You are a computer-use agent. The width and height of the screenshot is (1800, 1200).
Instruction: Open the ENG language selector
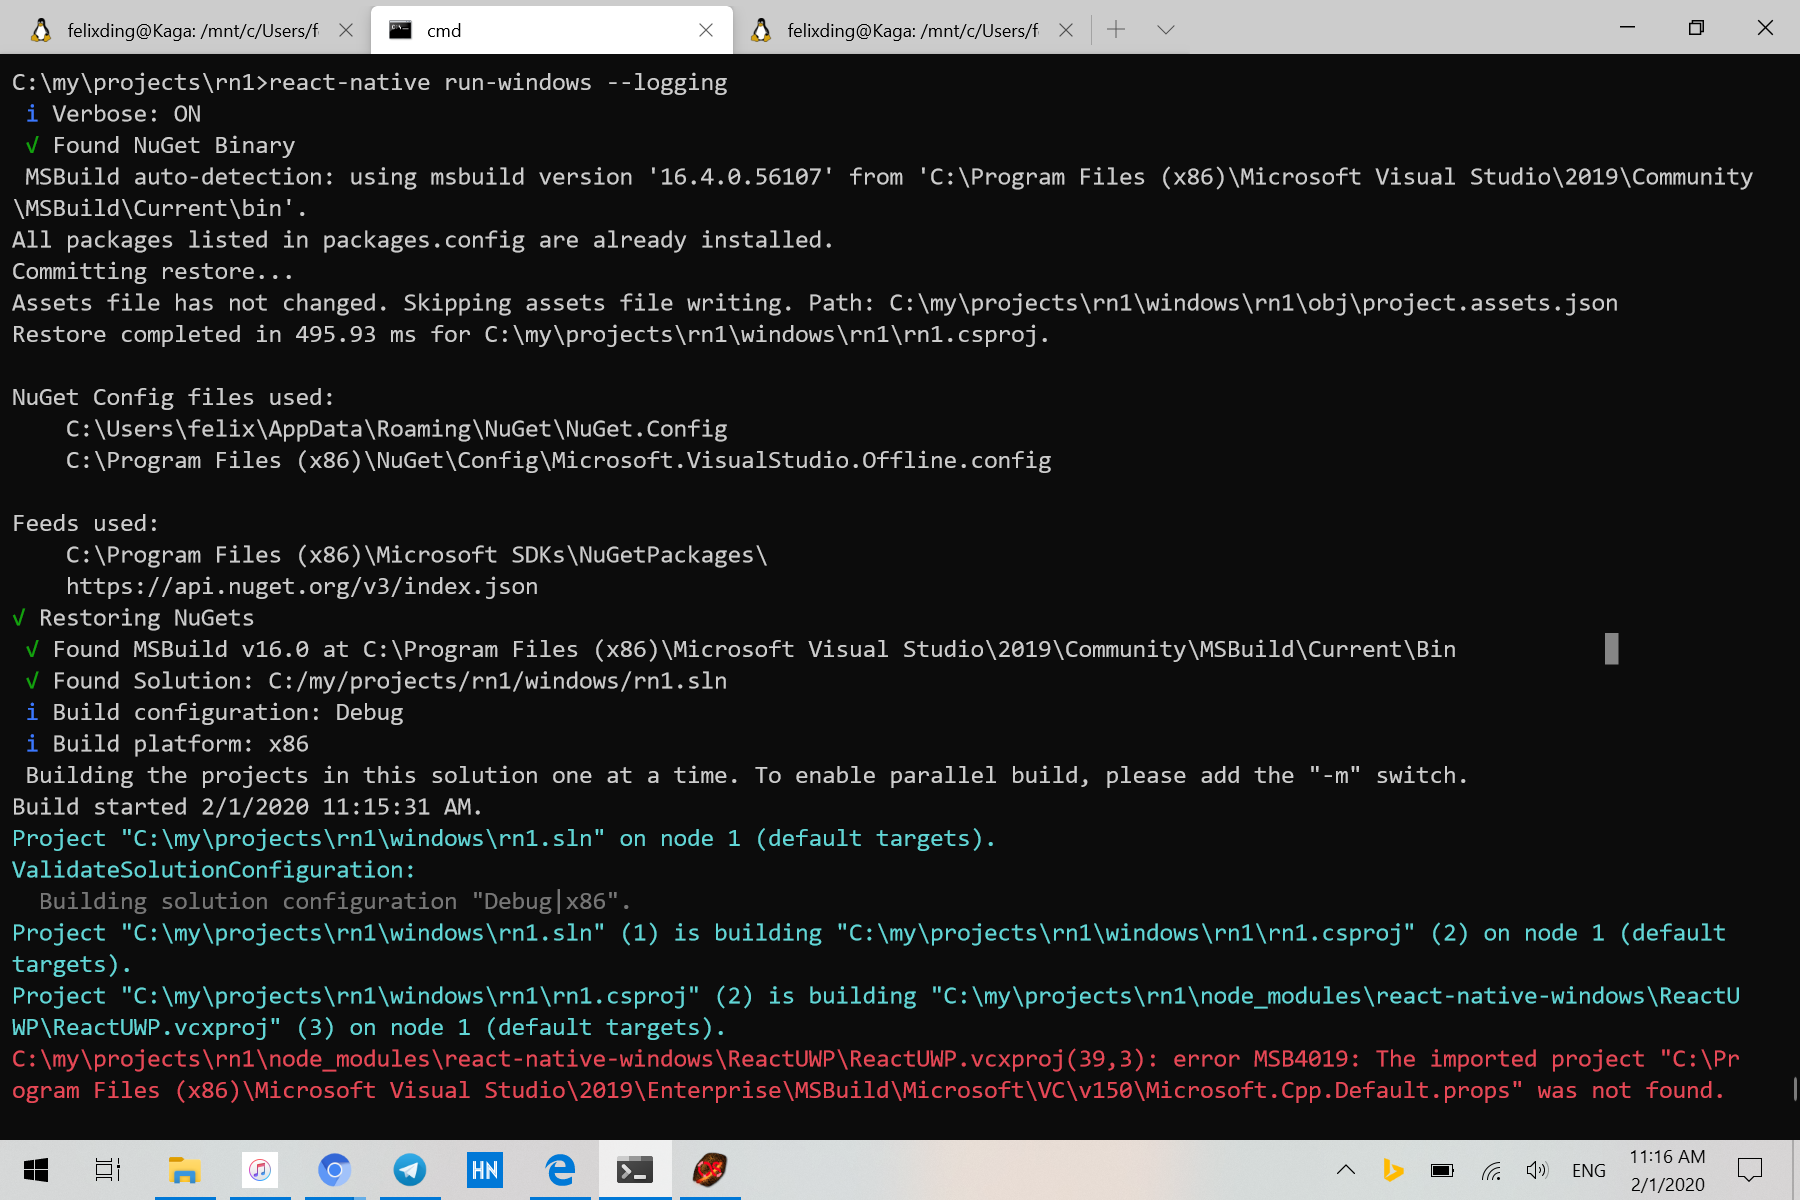coord(1589,1170)
